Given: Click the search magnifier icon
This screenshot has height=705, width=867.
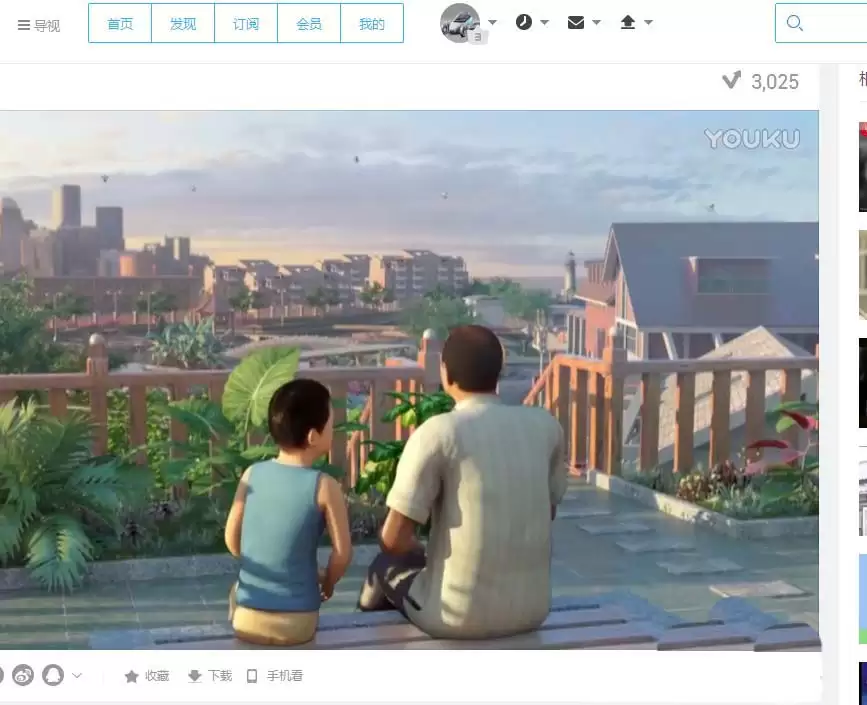Looking at the screenshot, I should tap(795, 23).
